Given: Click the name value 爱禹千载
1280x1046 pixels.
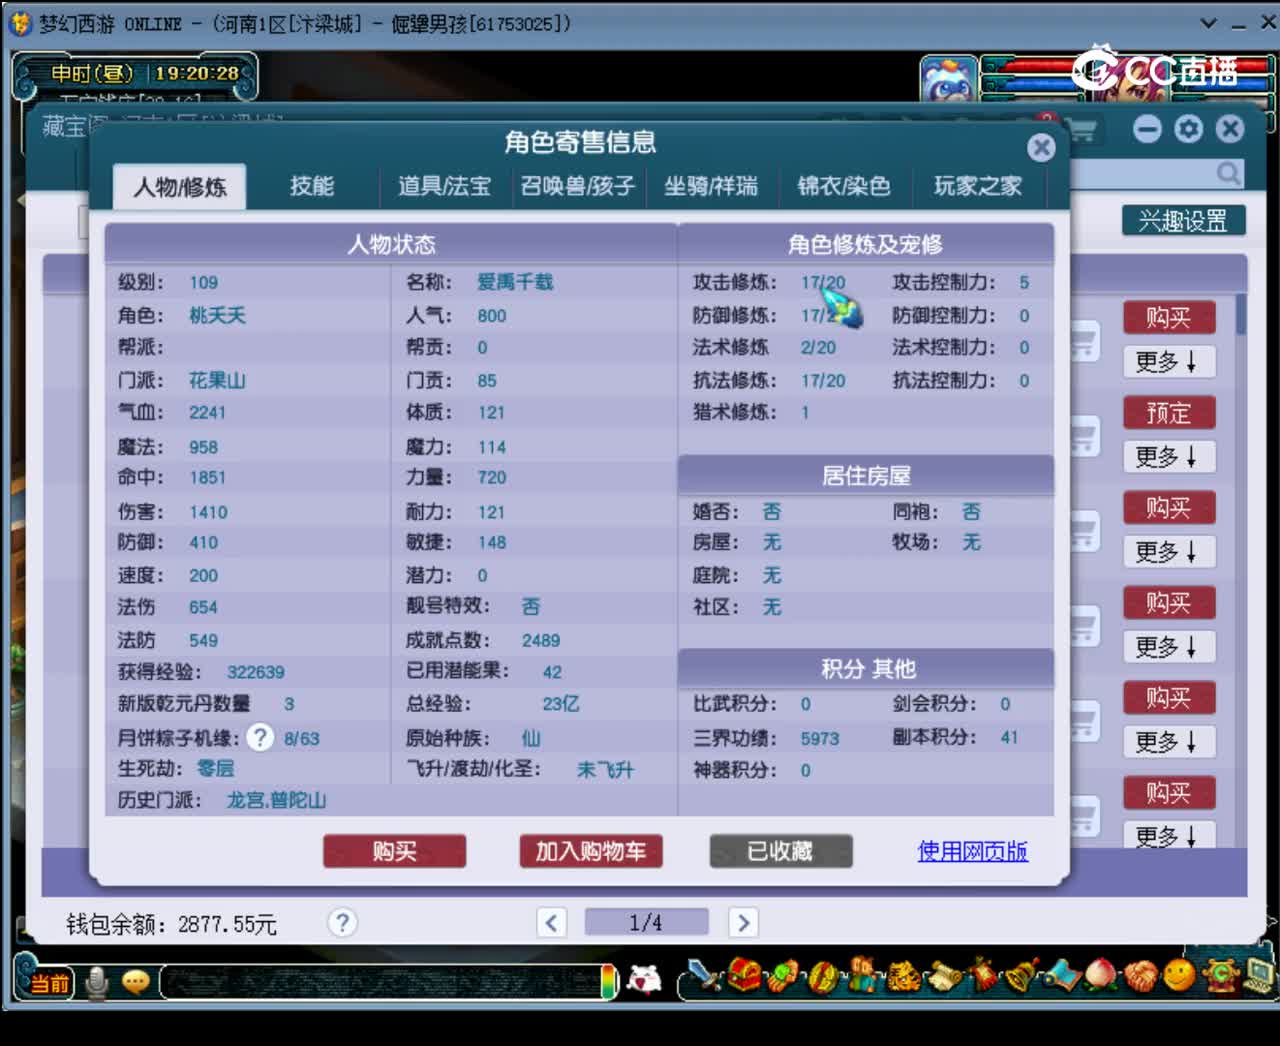Looking at the screenshot, I should point(515,282).
